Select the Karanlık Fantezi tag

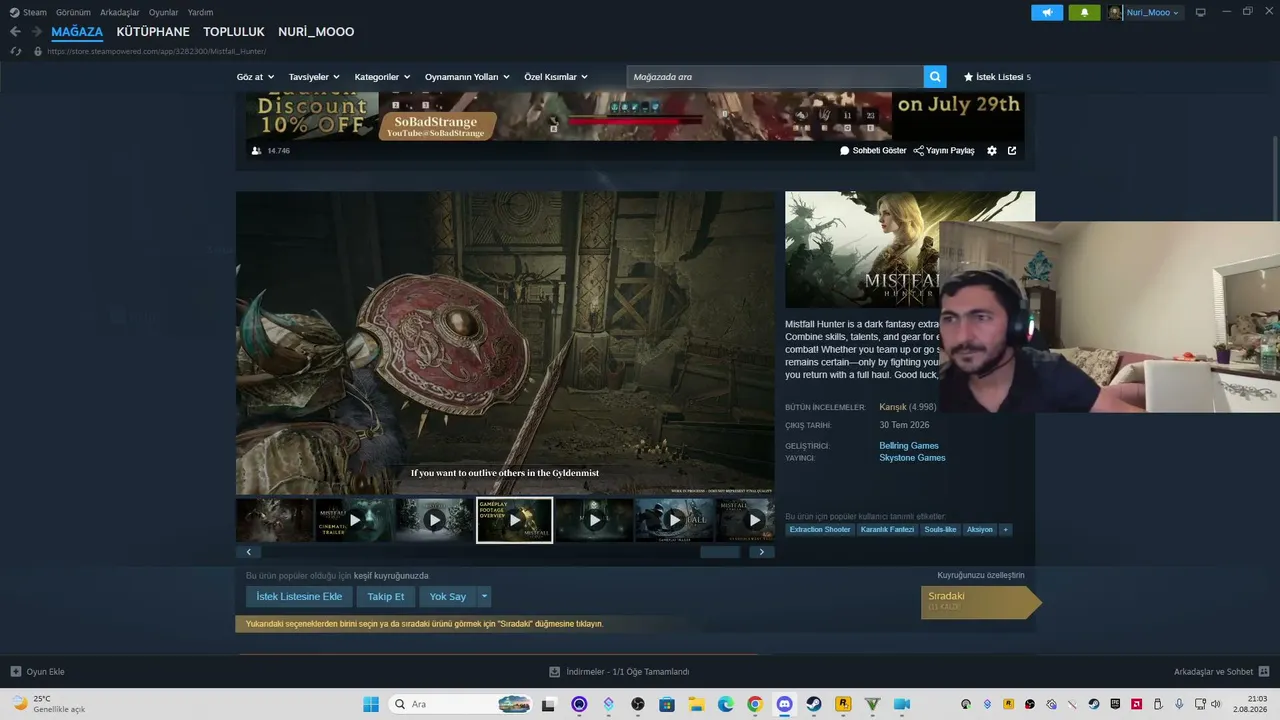[x=888, y=529]
